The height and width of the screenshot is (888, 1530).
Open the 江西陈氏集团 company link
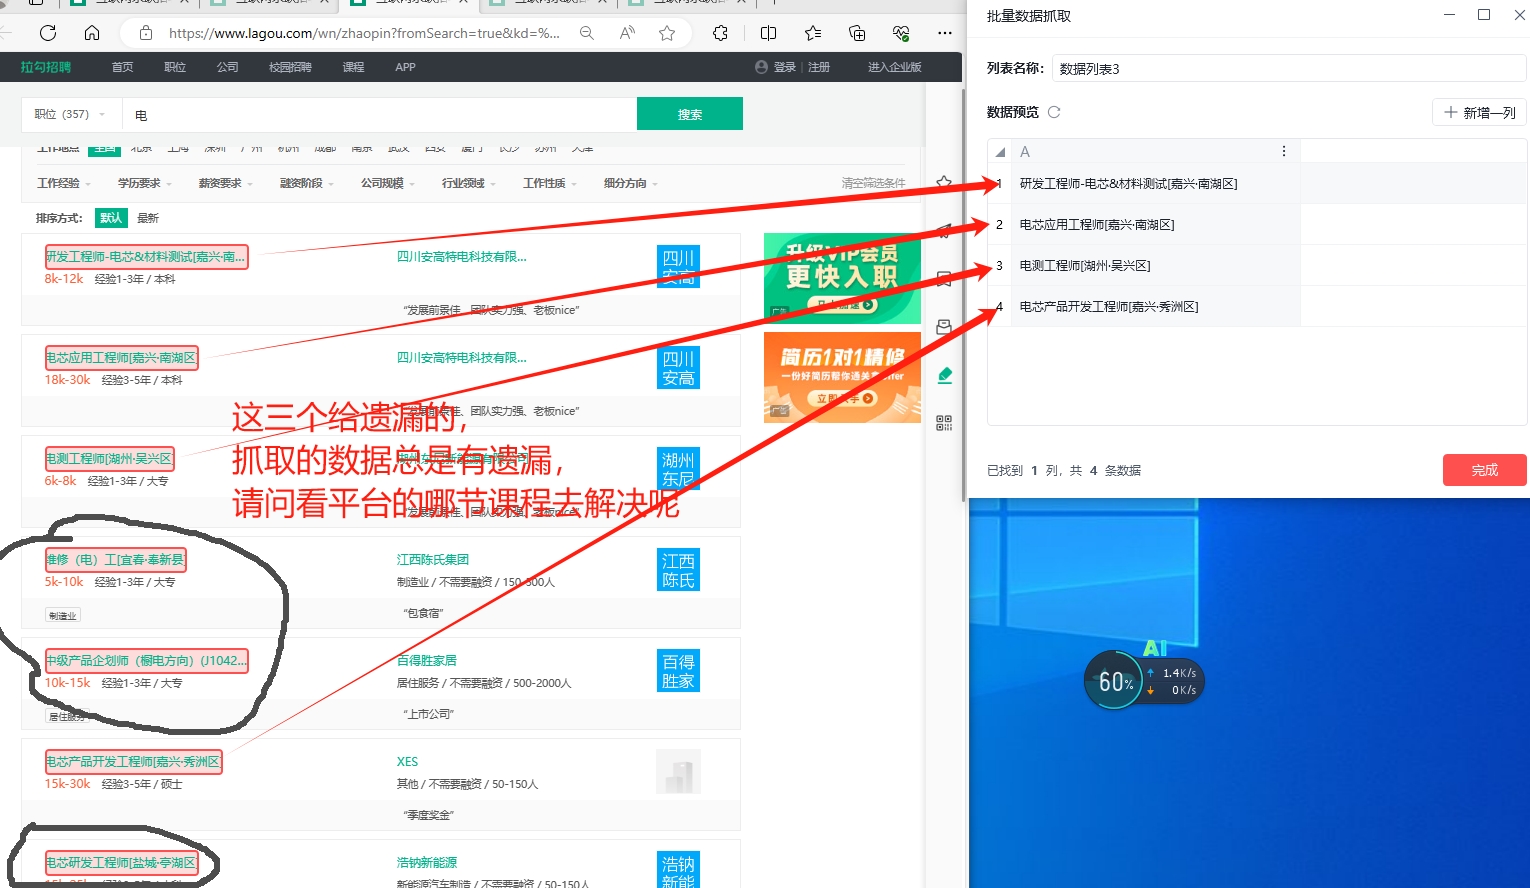click(433, 559)
